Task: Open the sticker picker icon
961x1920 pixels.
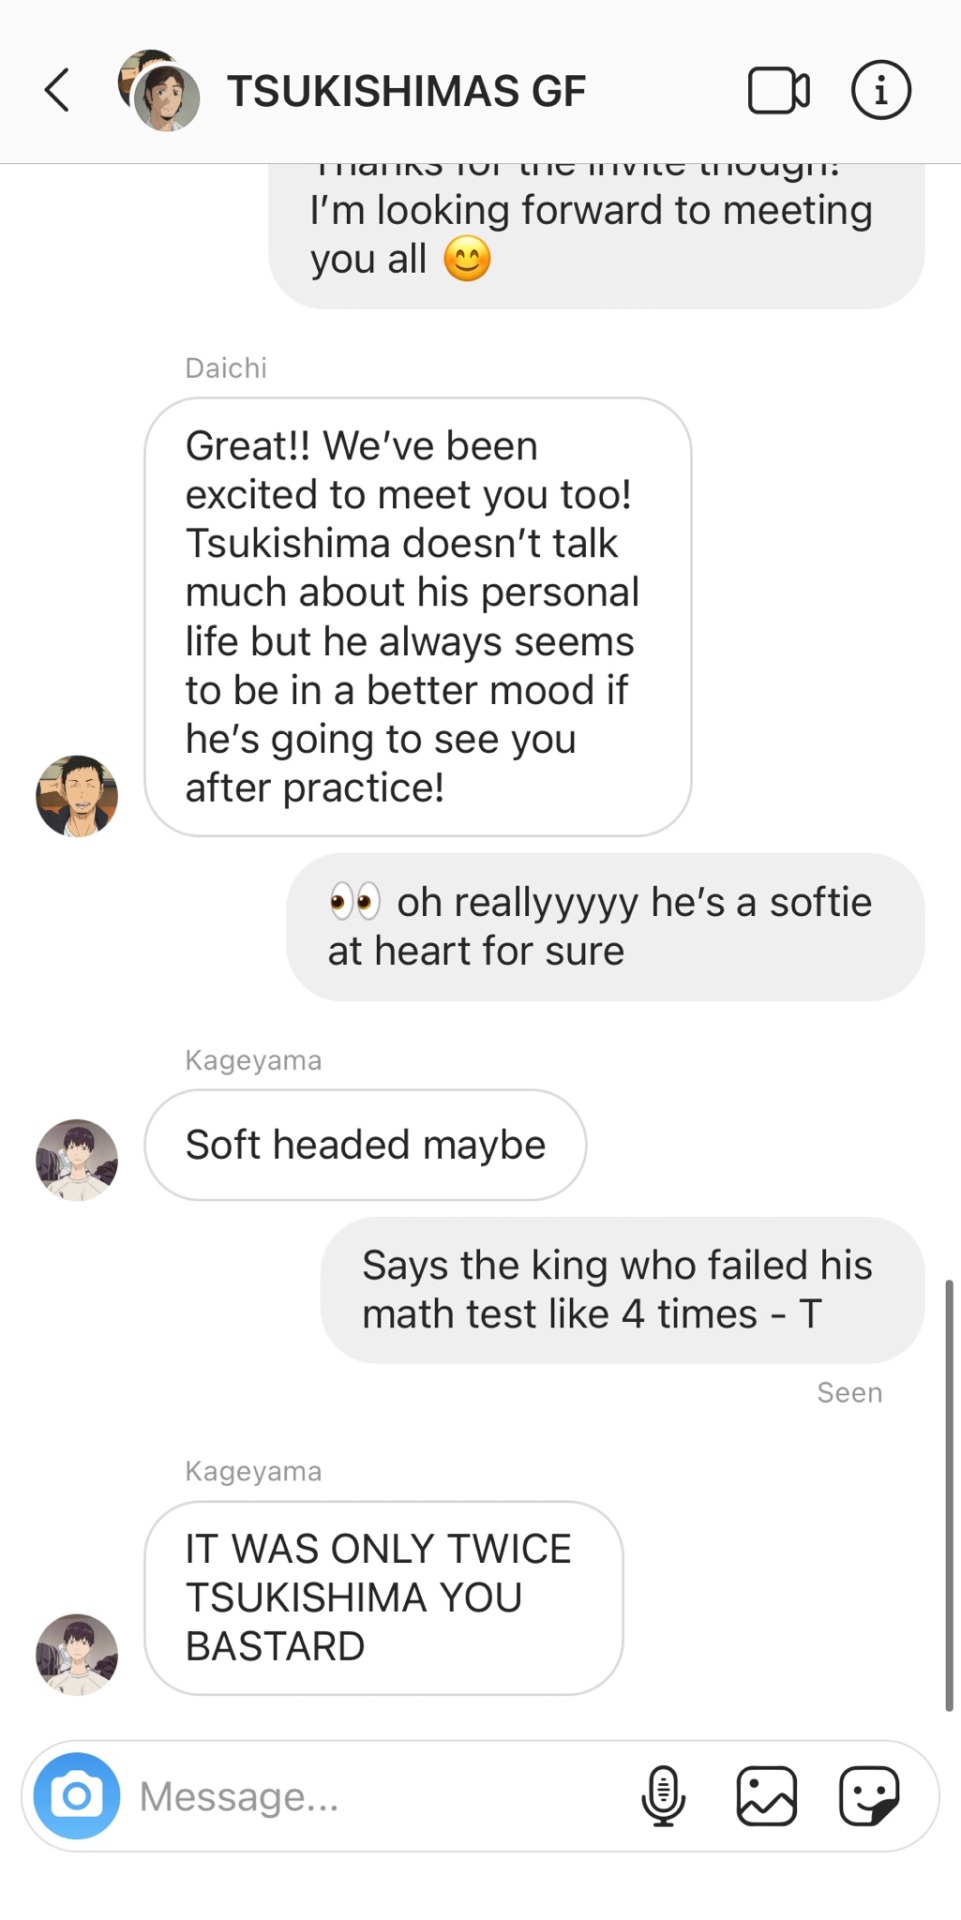Action: (x=869, y=1796)
